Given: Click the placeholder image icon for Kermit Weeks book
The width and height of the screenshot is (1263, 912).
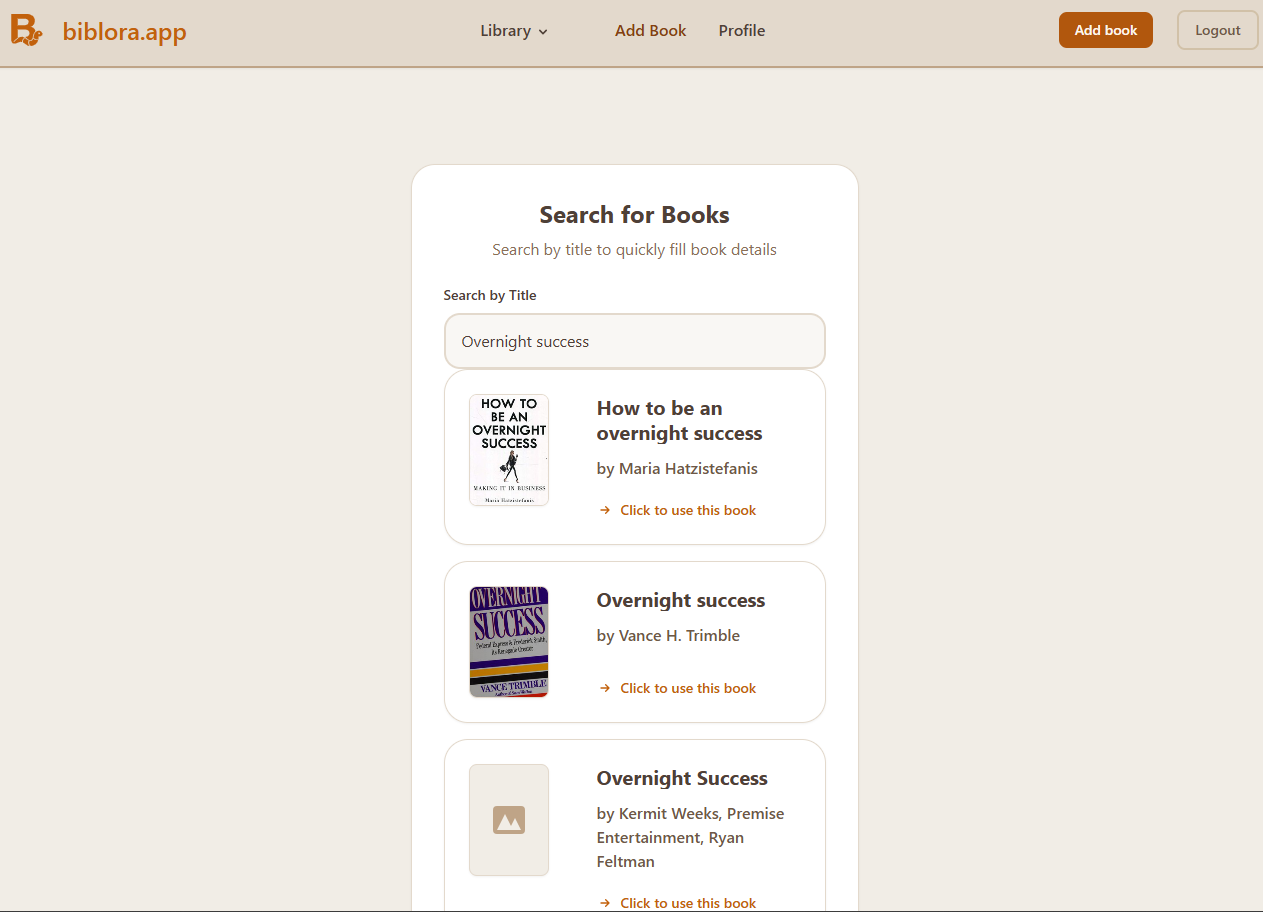Looking at the screenshot, I should [509, 820].
